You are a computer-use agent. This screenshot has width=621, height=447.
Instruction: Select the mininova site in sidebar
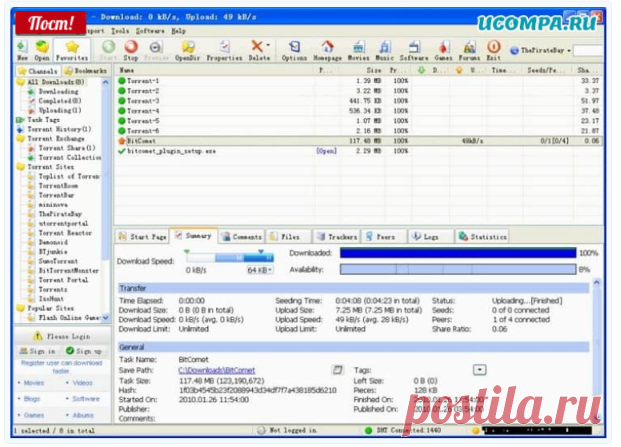coord(53,205)
